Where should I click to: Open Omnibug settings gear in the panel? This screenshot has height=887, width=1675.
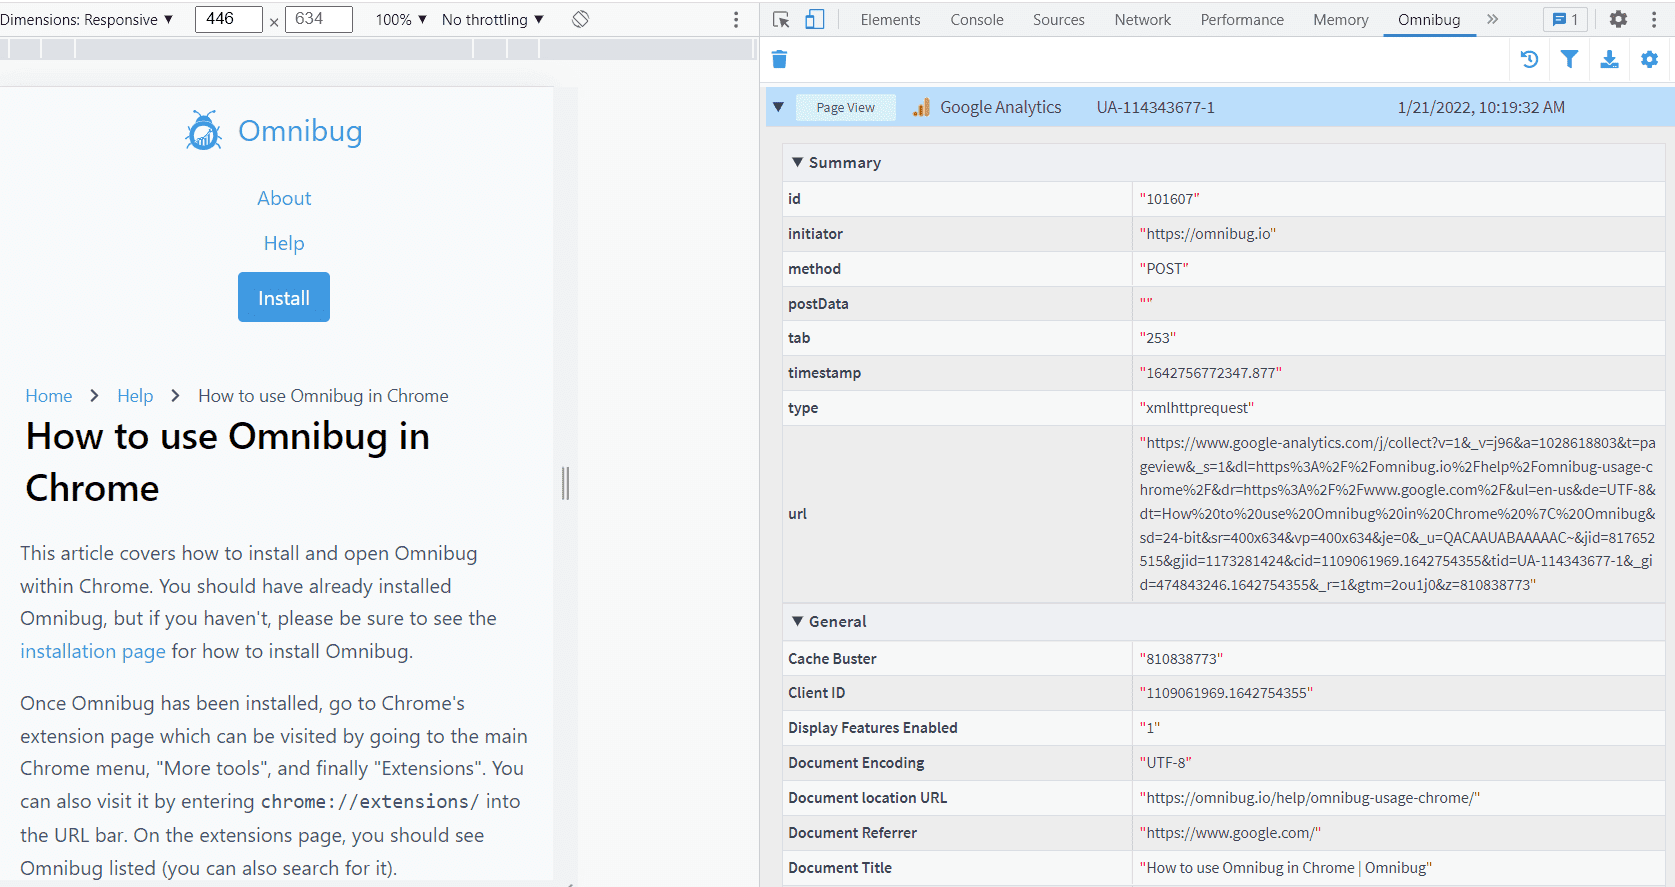coord(1650,60)
